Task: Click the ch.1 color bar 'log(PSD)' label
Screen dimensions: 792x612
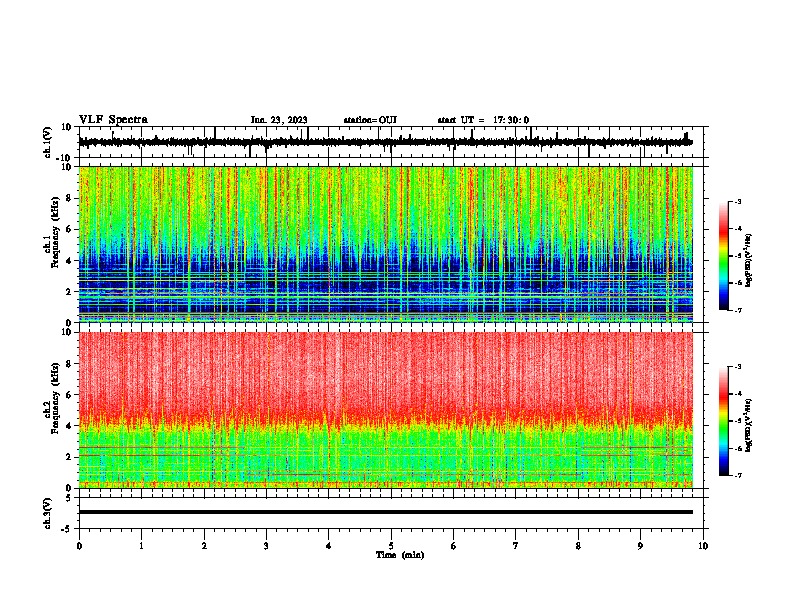Action: point(749,261)
